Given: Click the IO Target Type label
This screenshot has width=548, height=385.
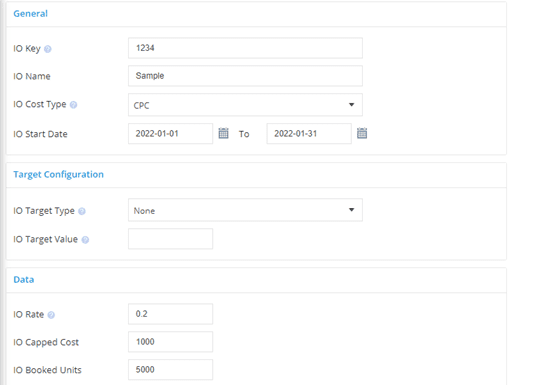Looking at the screenshot, I should (x=44, y=211).
